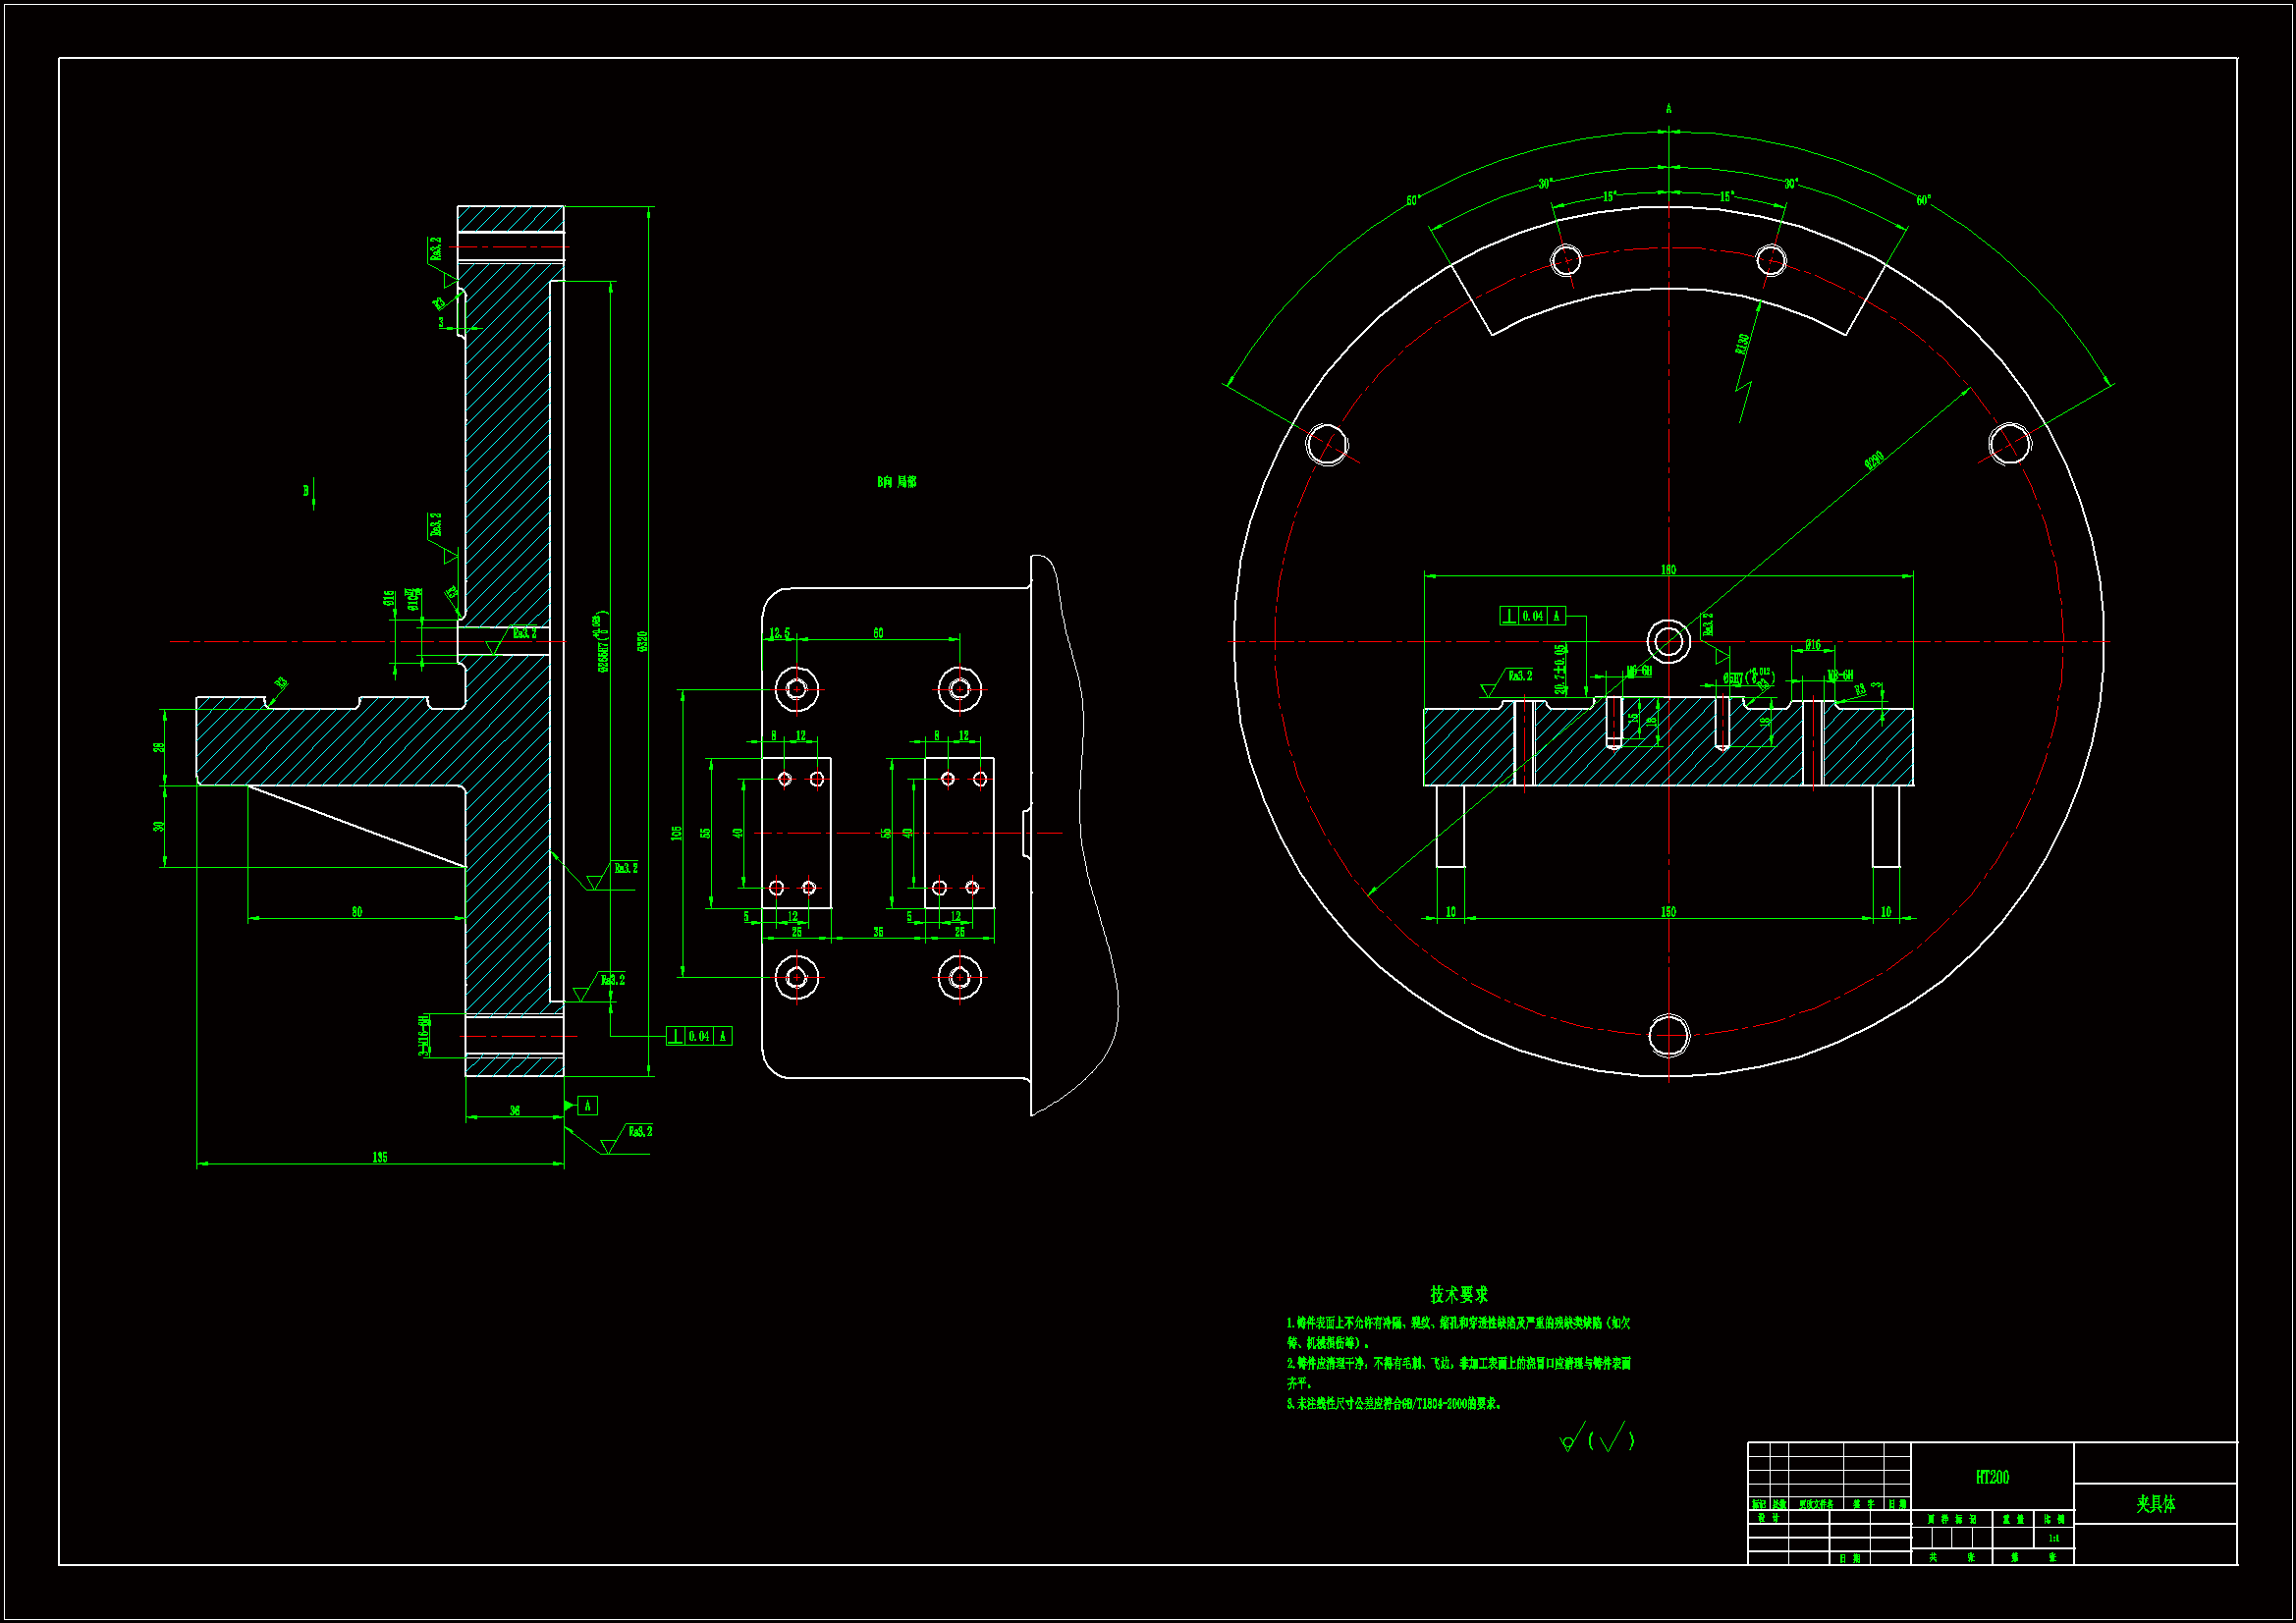Select the 80 dimension under the rib
2296x1623 pixels.
(357, 912)
